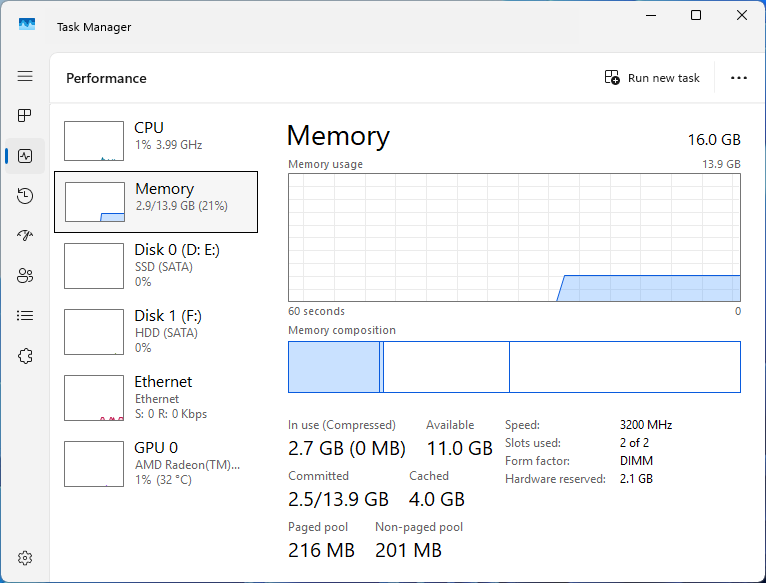Select Disk 0 (D: E:) entry
This screenshot has width=766, height=583.
pos(156,266)
